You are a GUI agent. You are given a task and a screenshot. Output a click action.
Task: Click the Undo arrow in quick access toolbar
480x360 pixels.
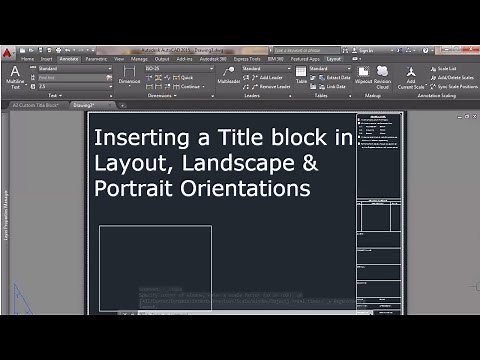68,50
